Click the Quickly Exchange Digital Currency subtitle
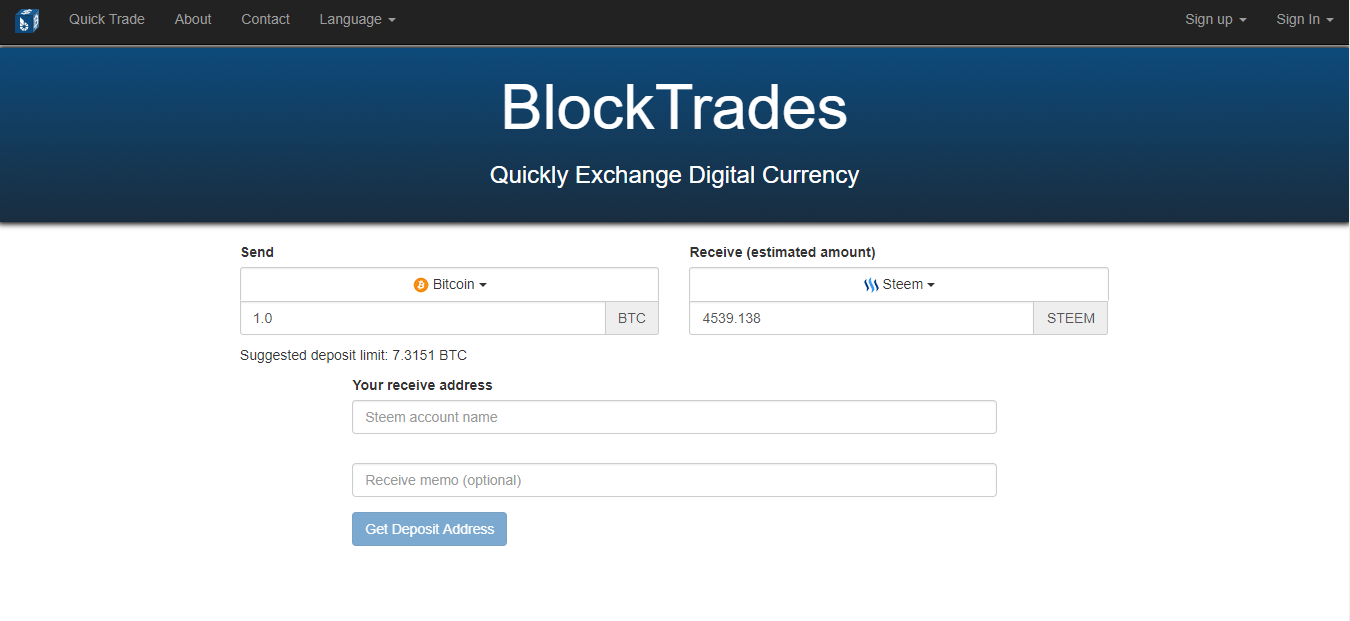This screenshot has height=621, width=1350. (674, 175)
